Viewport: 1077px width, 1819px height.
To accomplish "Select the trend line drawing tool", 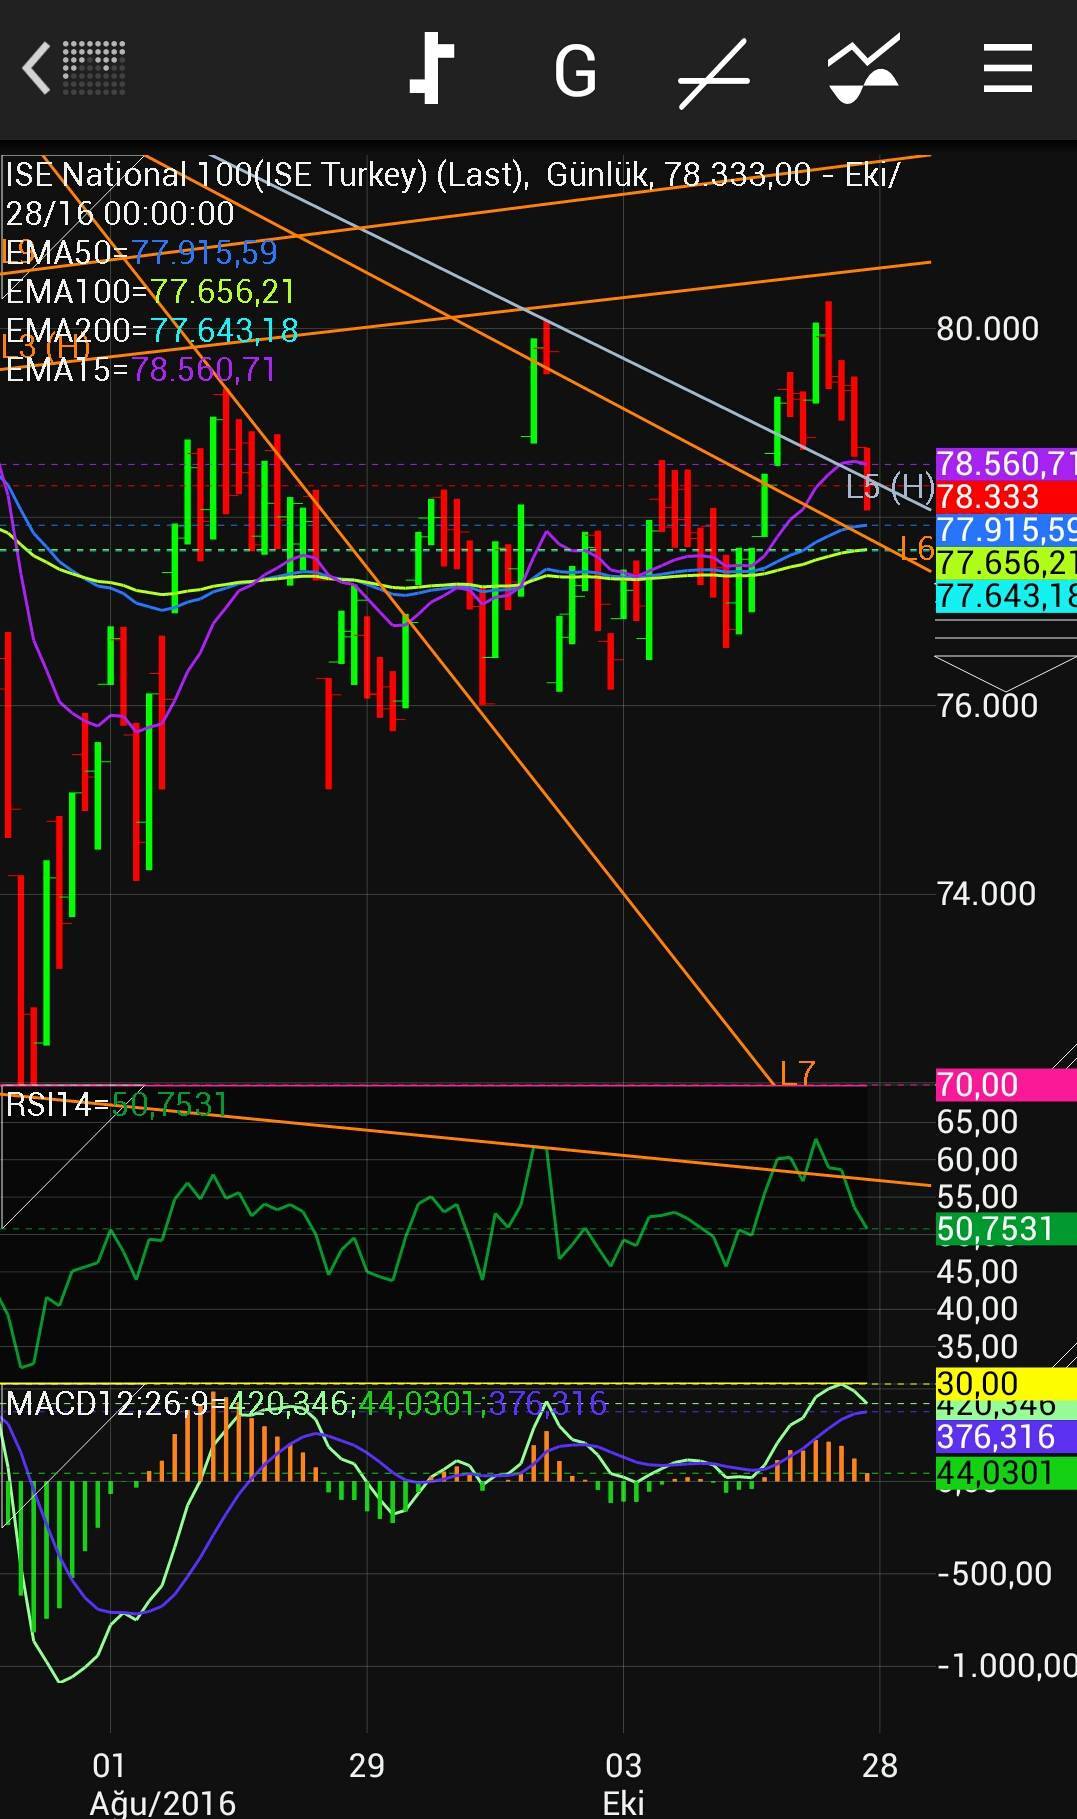I will click(714, 73).
